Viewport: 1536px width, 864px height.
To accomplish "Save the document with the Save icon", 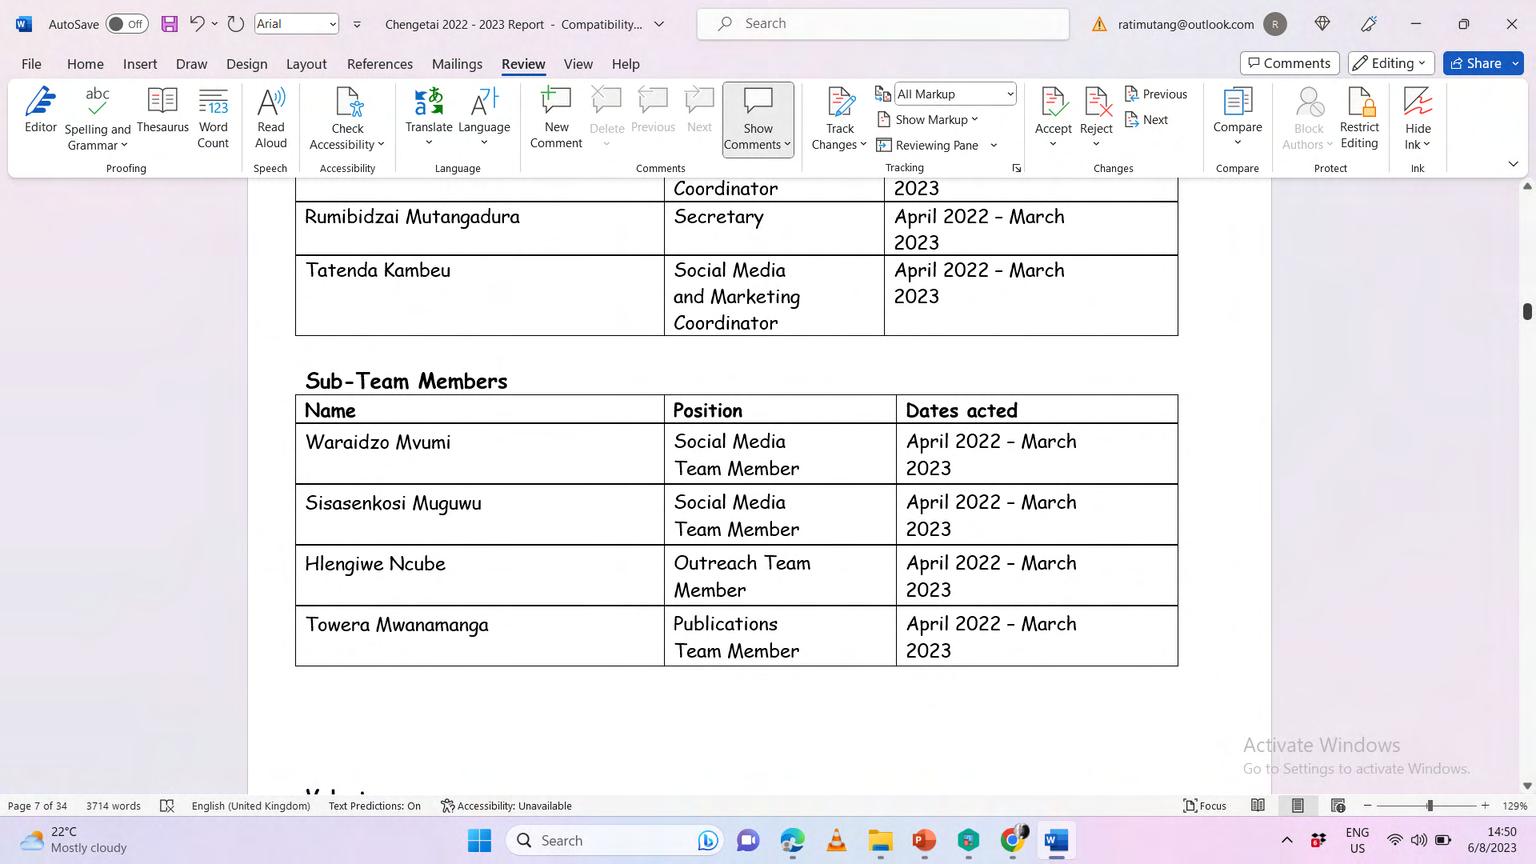I will 169,24.
